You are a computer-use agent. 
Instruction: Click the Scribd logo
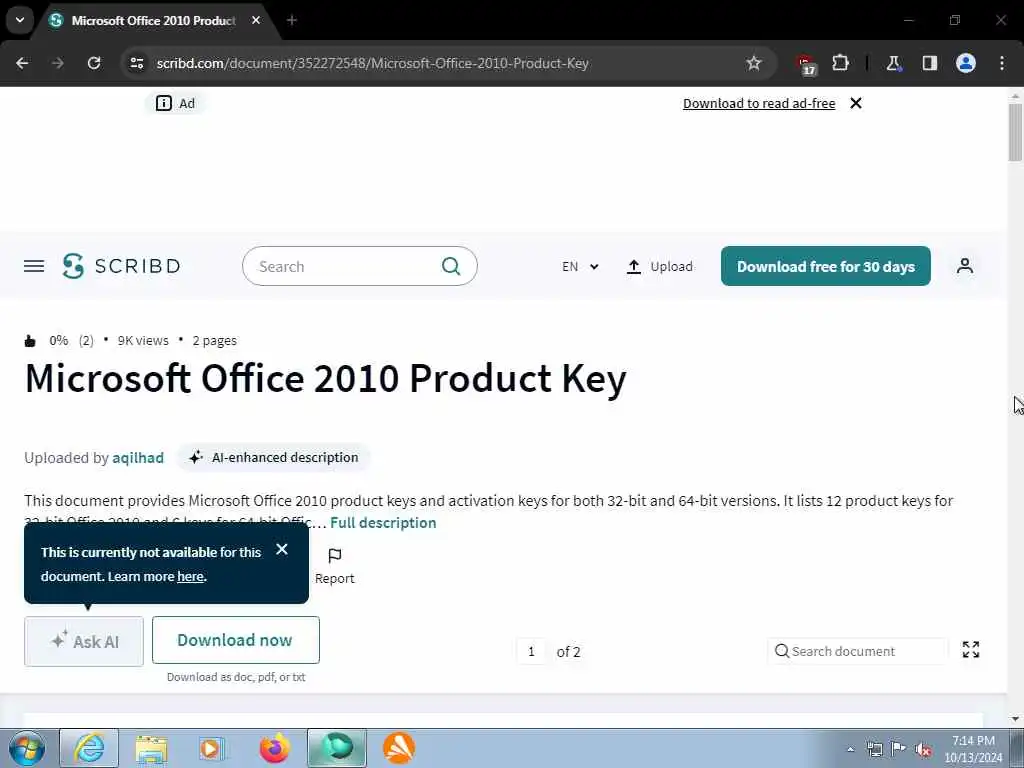[121, 266]
